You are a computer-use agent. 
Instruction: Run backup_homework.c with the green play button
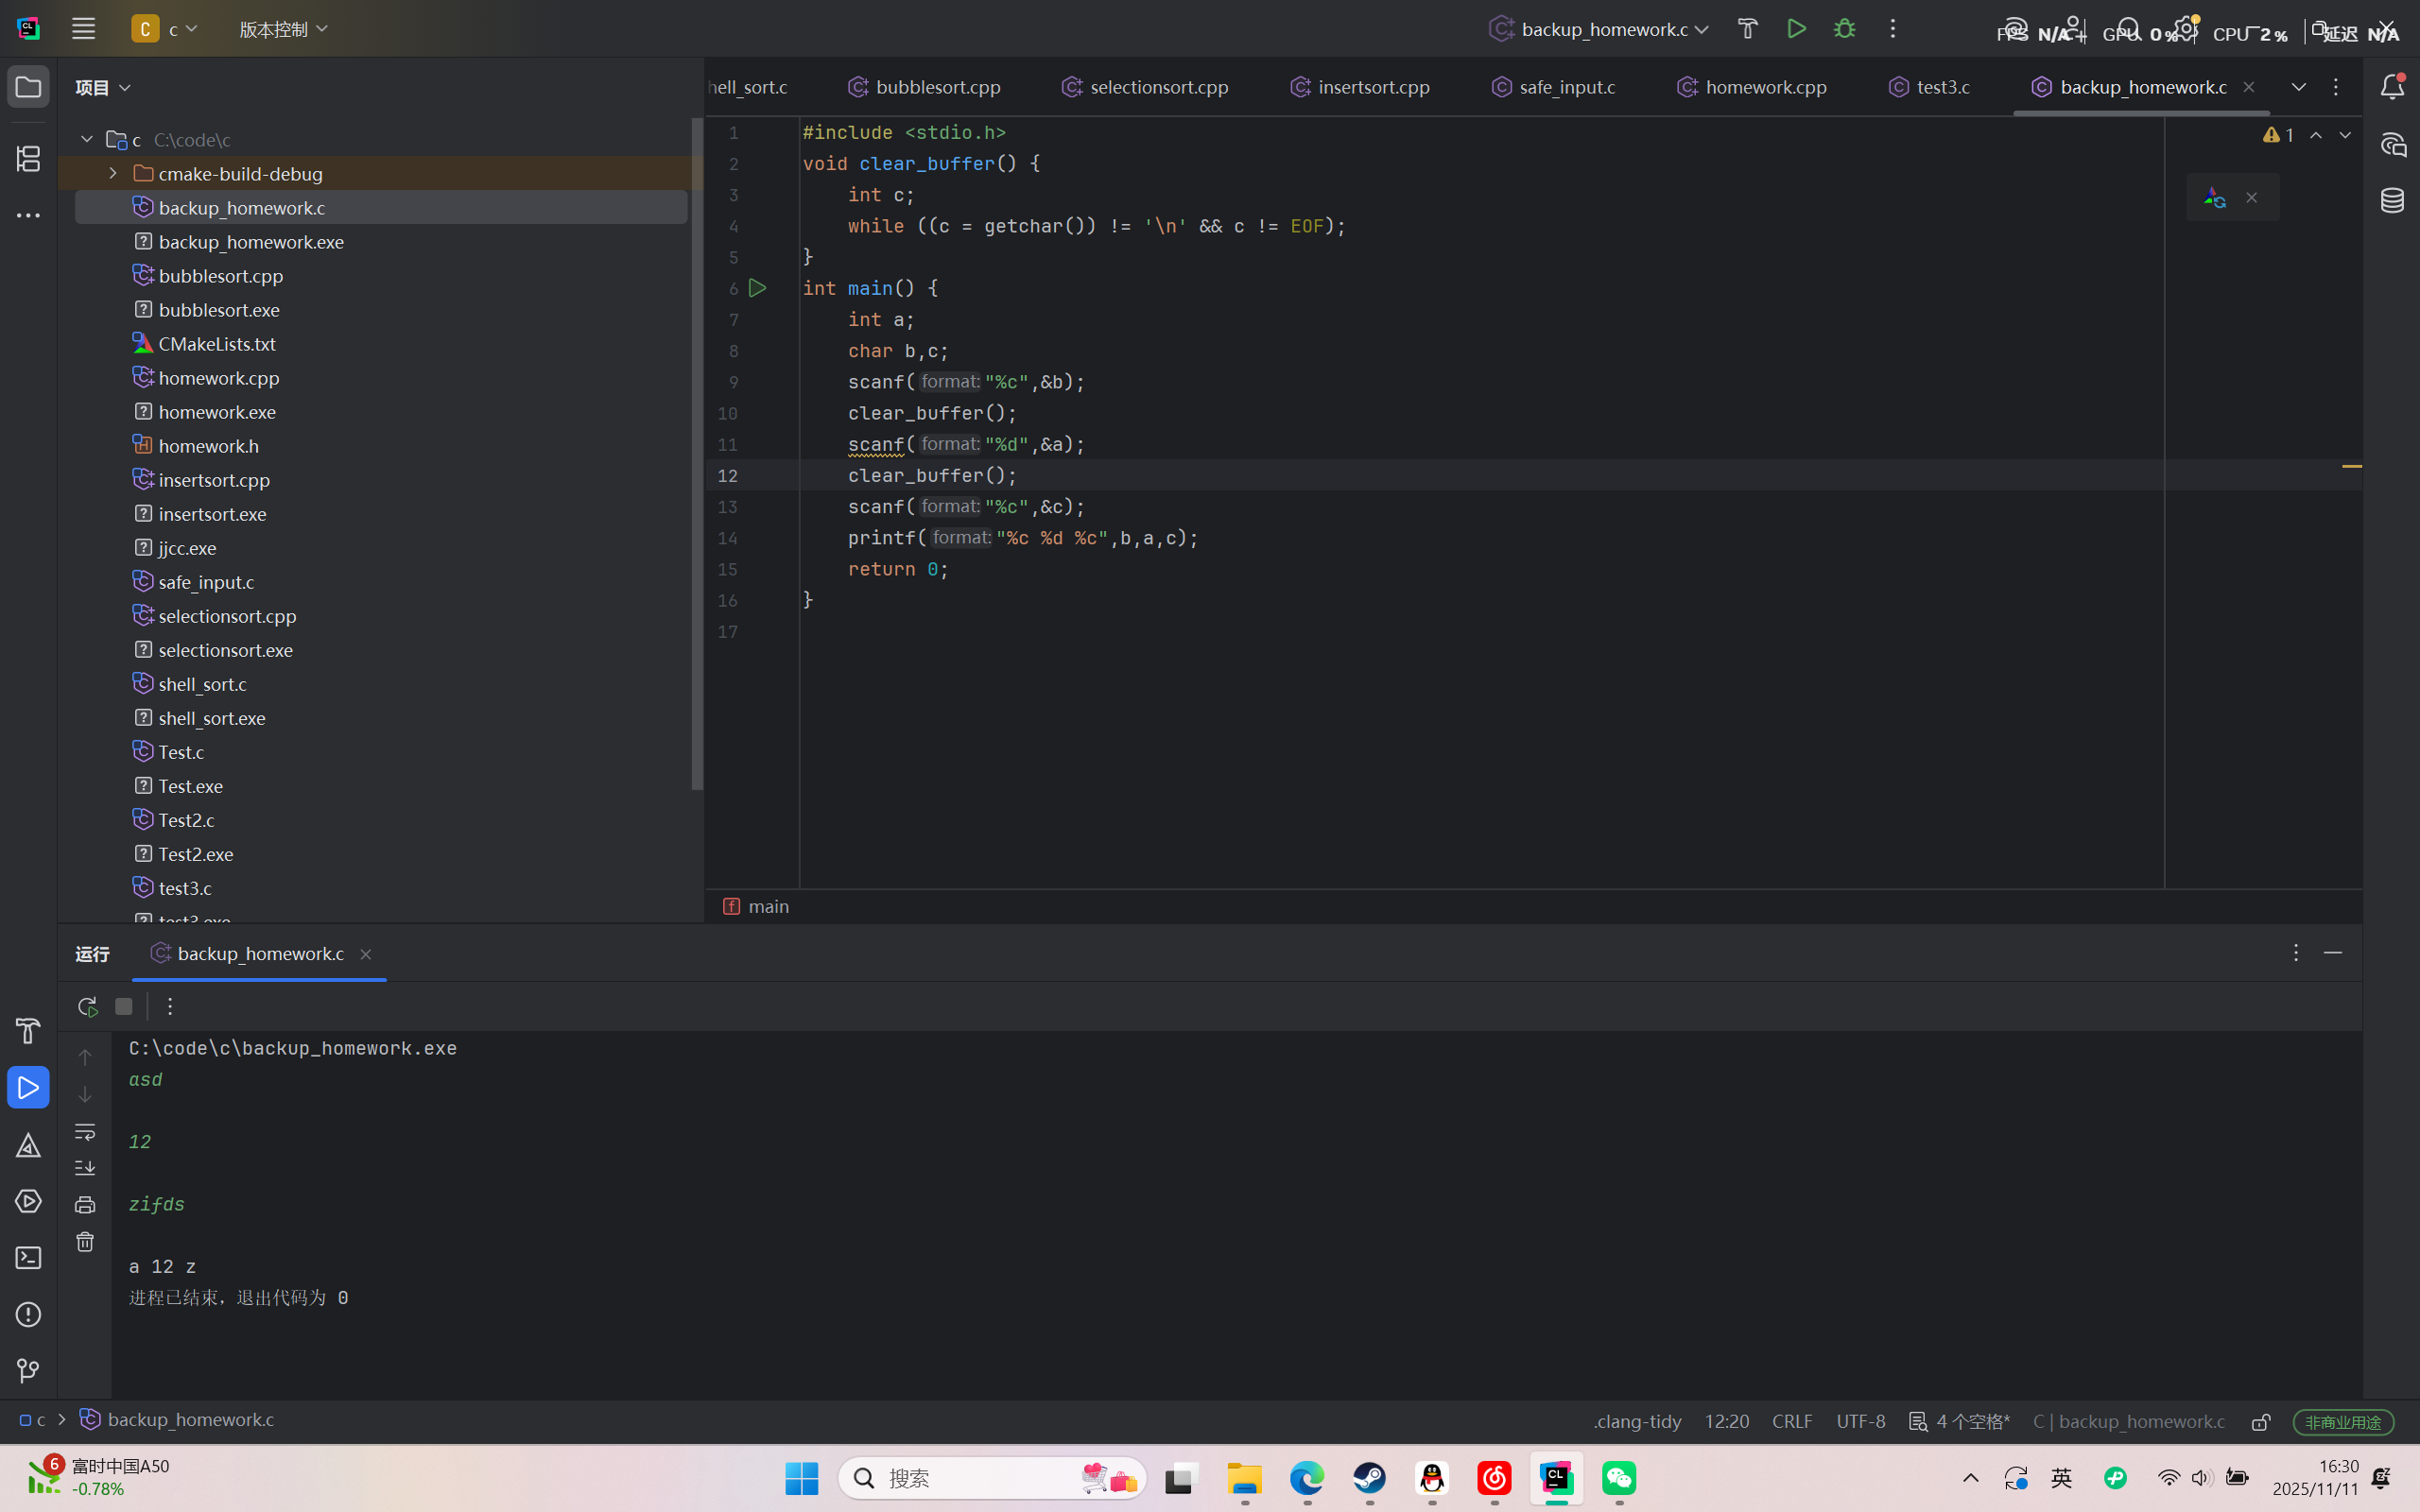pos(1796,29)
